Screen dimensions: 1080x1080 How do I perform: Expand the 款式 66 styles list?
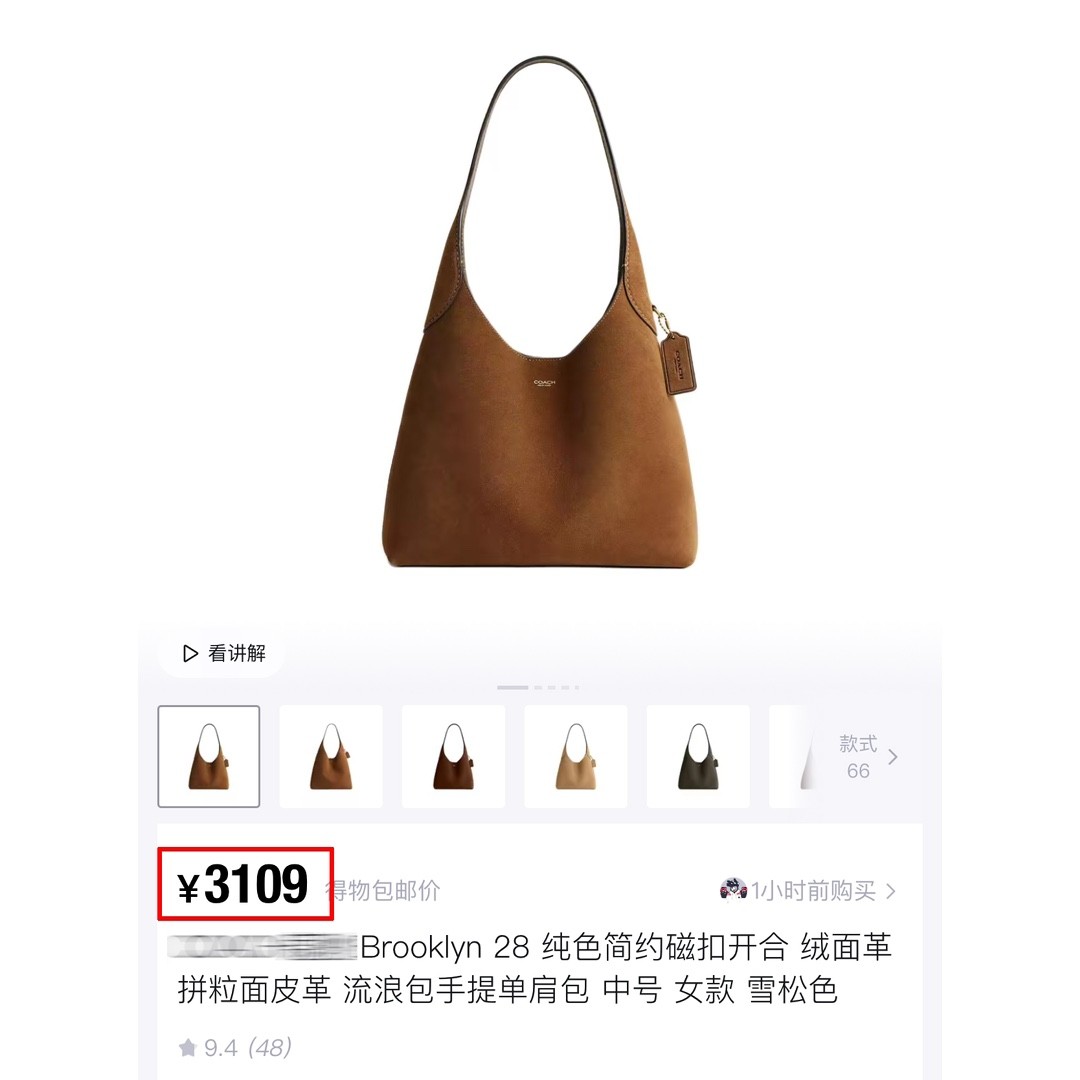pyautogui.click(x=868, y=757)
